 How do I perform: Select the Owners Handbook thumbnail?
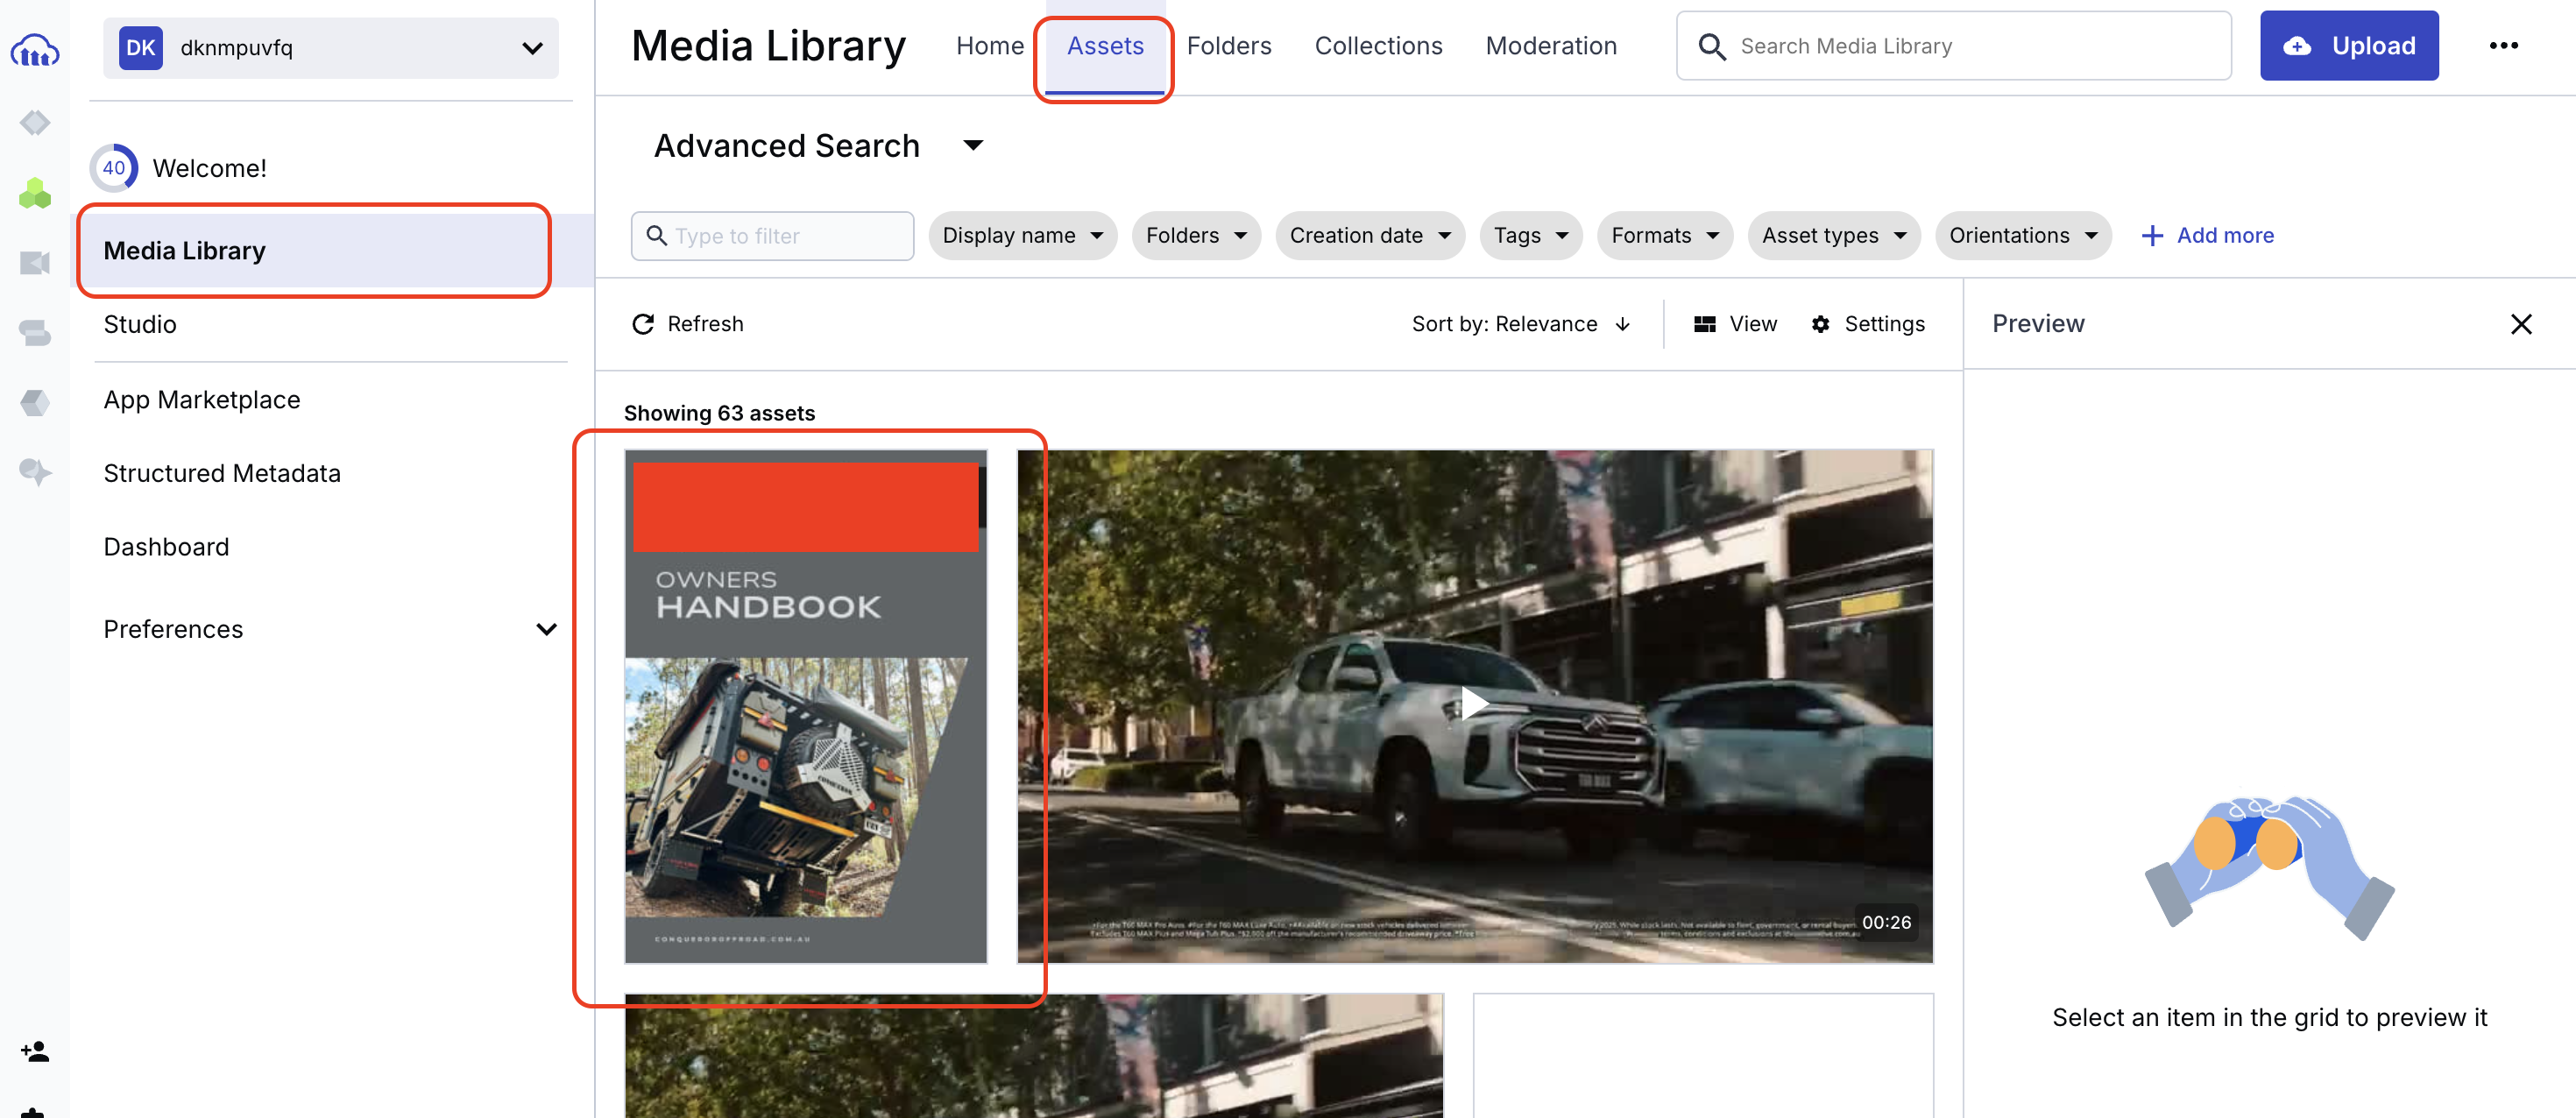pos(805,706)
